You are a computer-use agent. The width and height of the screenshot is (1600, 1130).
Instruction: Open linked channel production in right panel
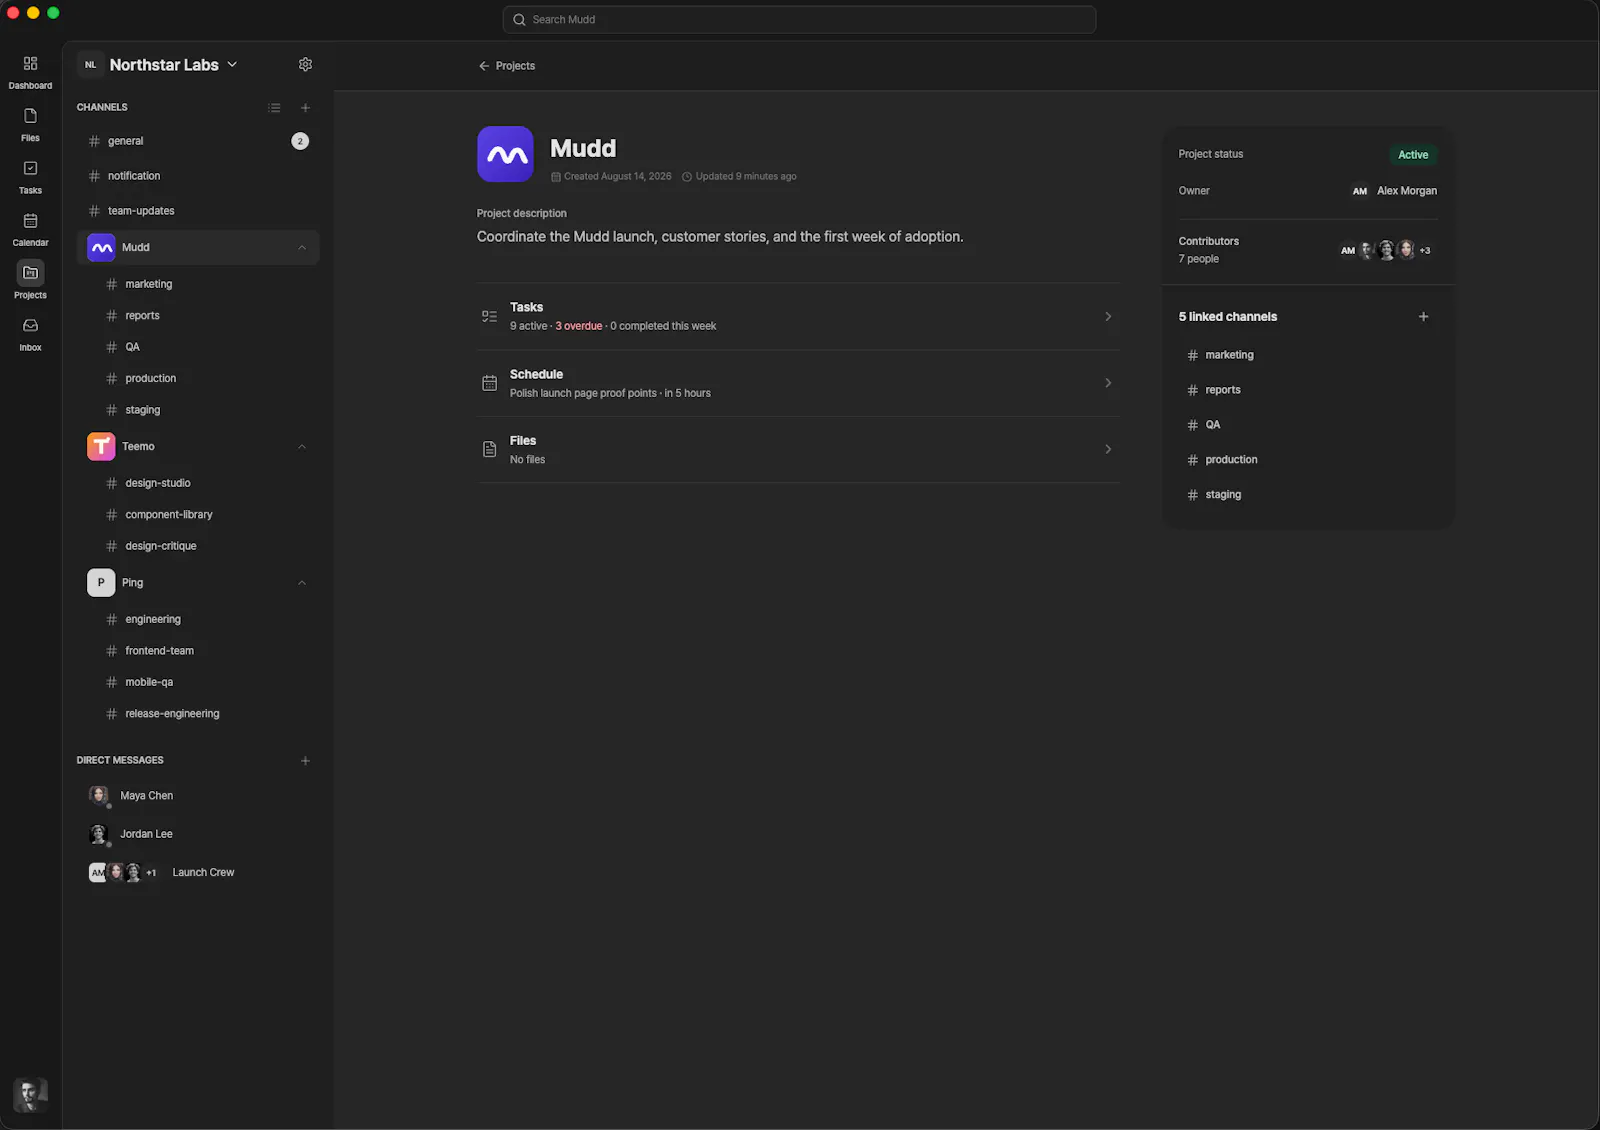point(1308,460)
